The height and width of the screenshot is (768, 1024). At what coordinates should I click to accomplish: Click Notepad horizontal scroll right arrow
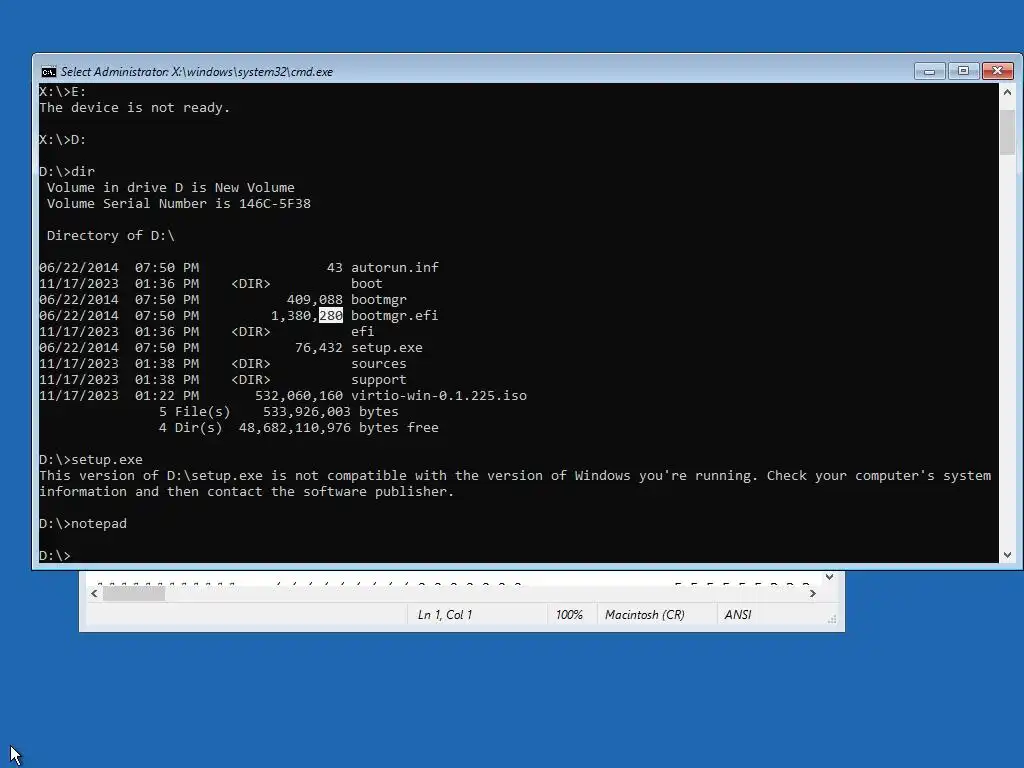point(812,594)
